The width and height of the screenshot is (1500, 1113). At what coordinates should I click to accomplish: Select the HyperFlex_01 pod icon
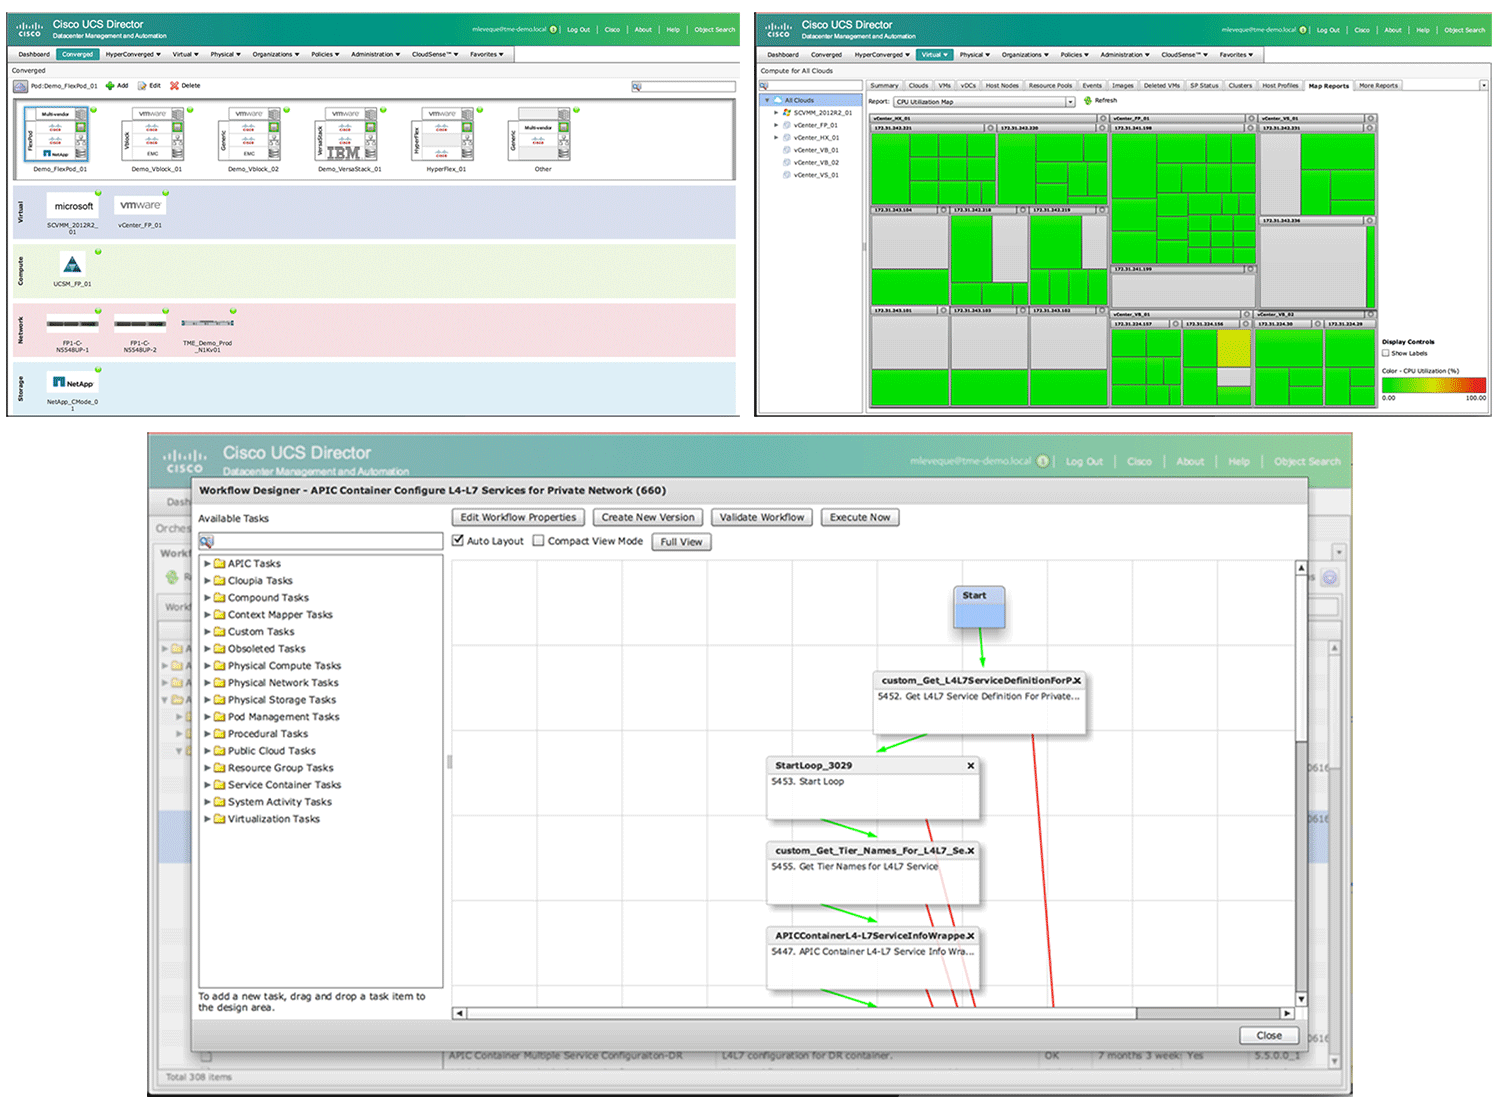443,134
